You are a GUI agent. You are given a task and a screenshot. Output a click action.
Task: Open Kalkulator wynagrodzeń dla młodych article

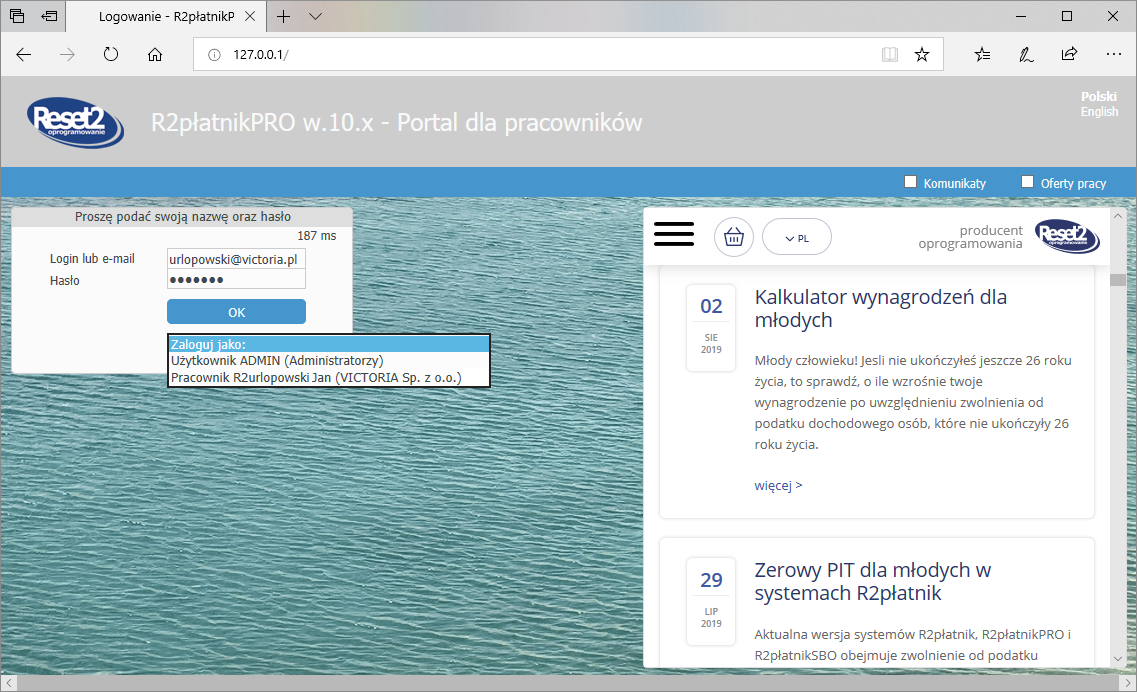click(880, 308)
